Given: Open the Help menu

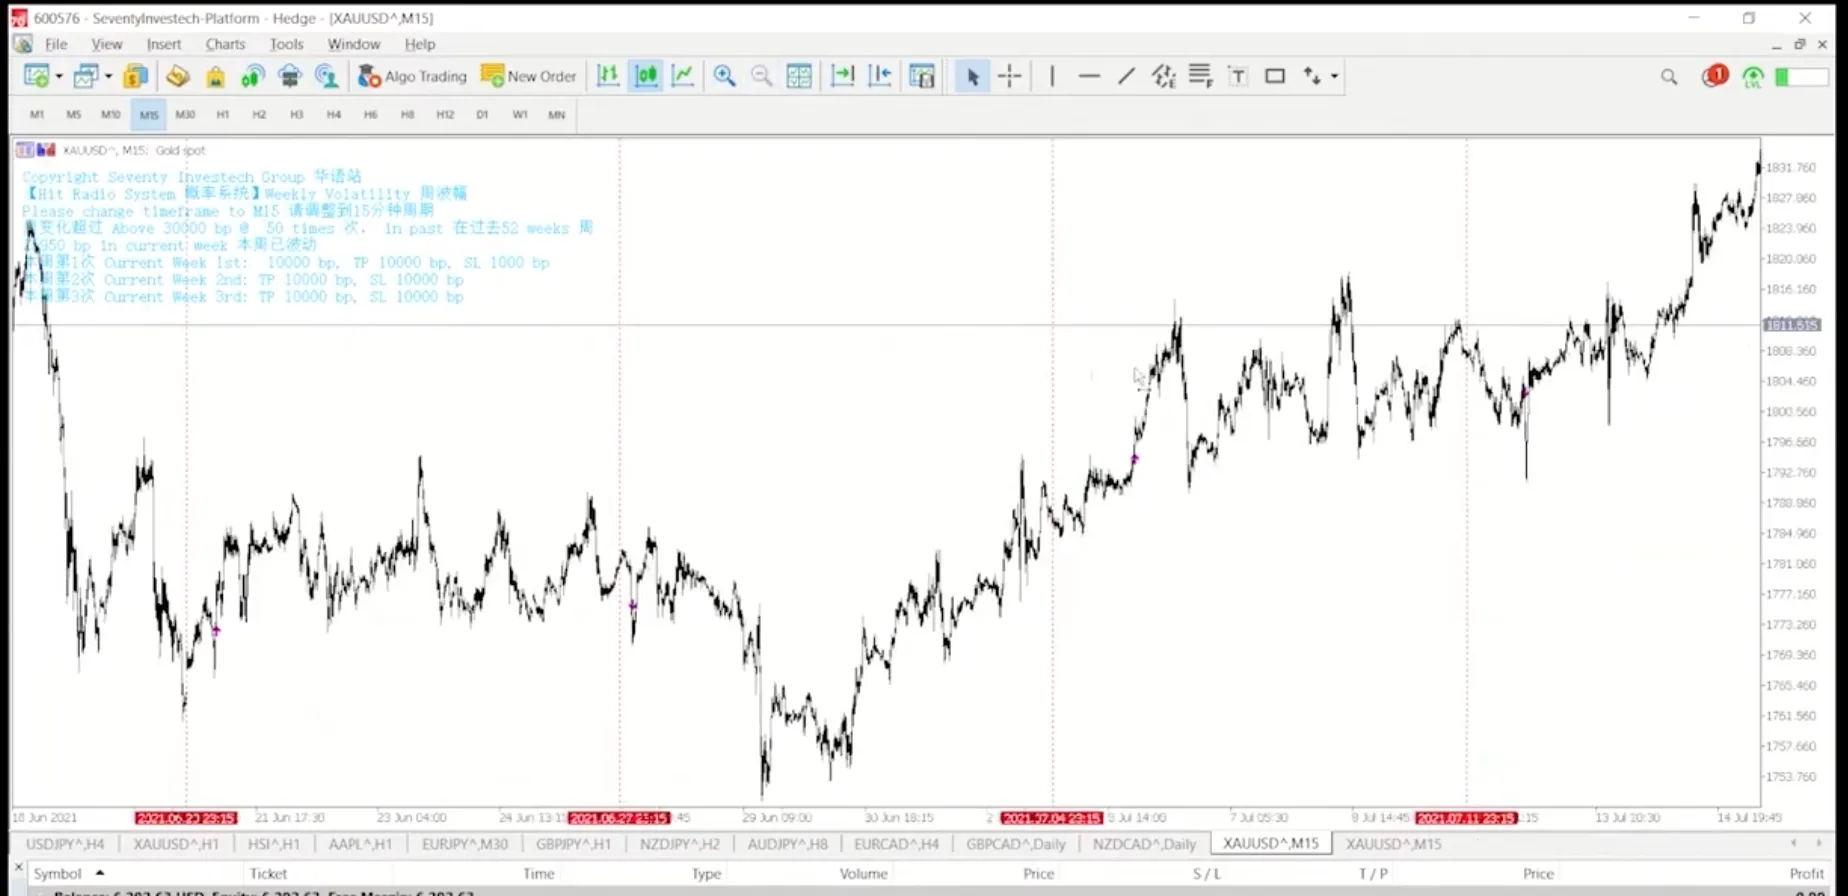Looking at the screenshot, I should 420,44.
